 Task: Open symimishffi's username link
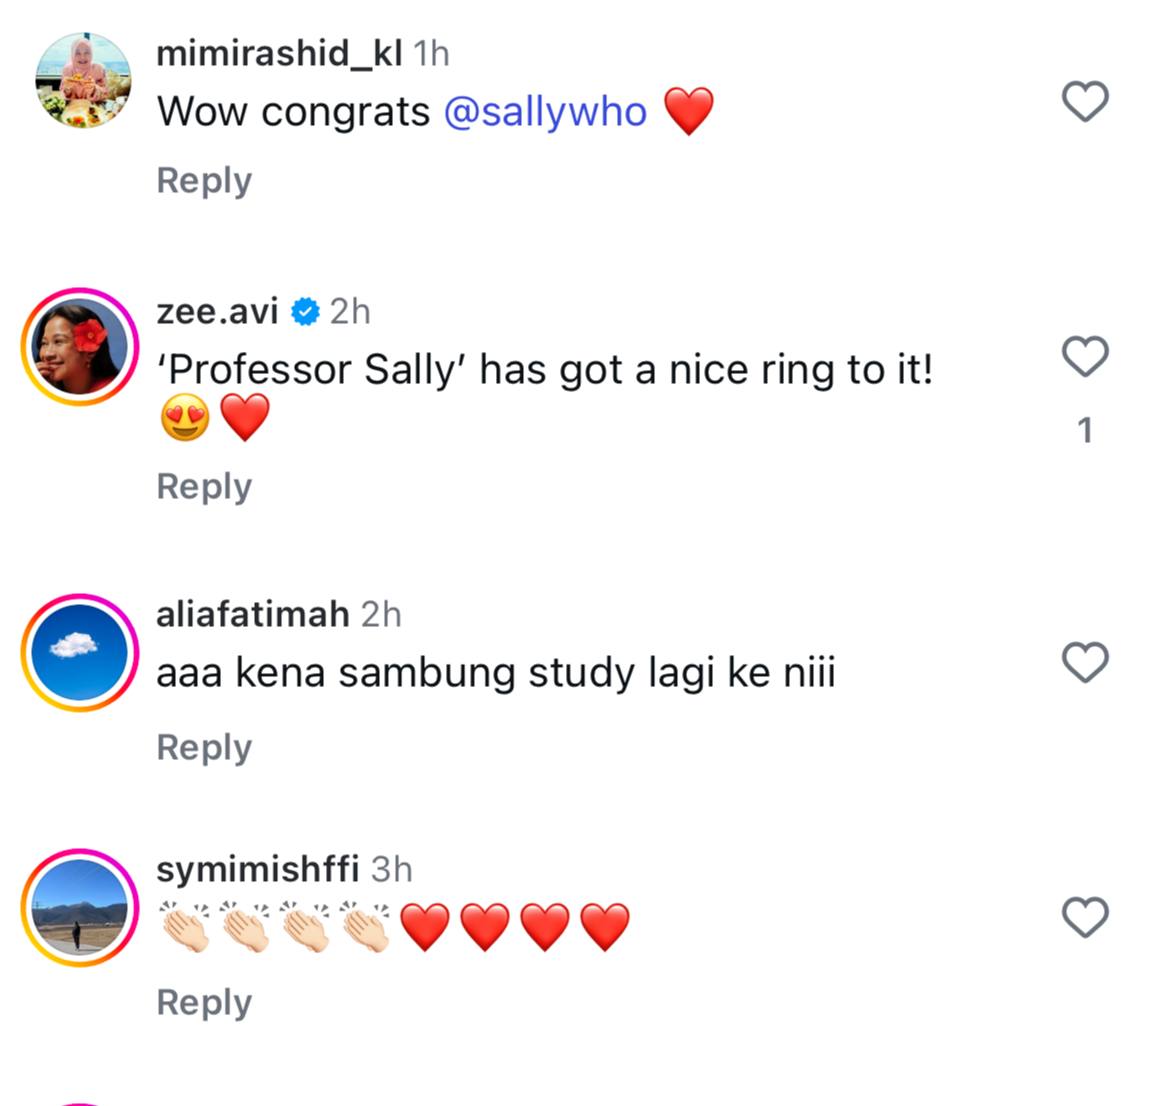click(257, 869)
